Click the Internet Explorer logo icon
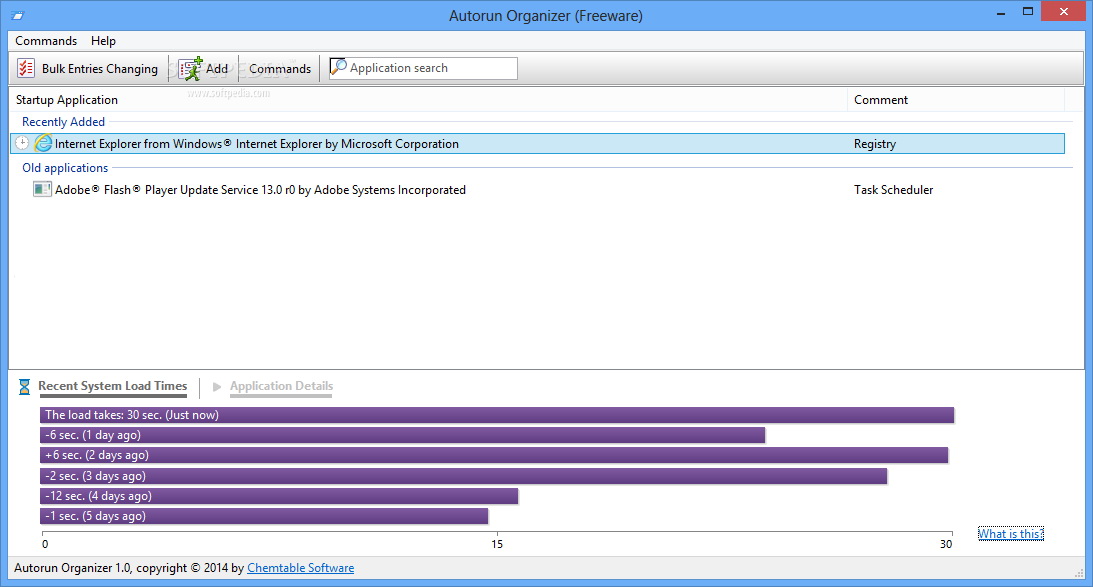The height and width of the screenshot is (587, 1093). pyautogui.click(x=43, y=143)
